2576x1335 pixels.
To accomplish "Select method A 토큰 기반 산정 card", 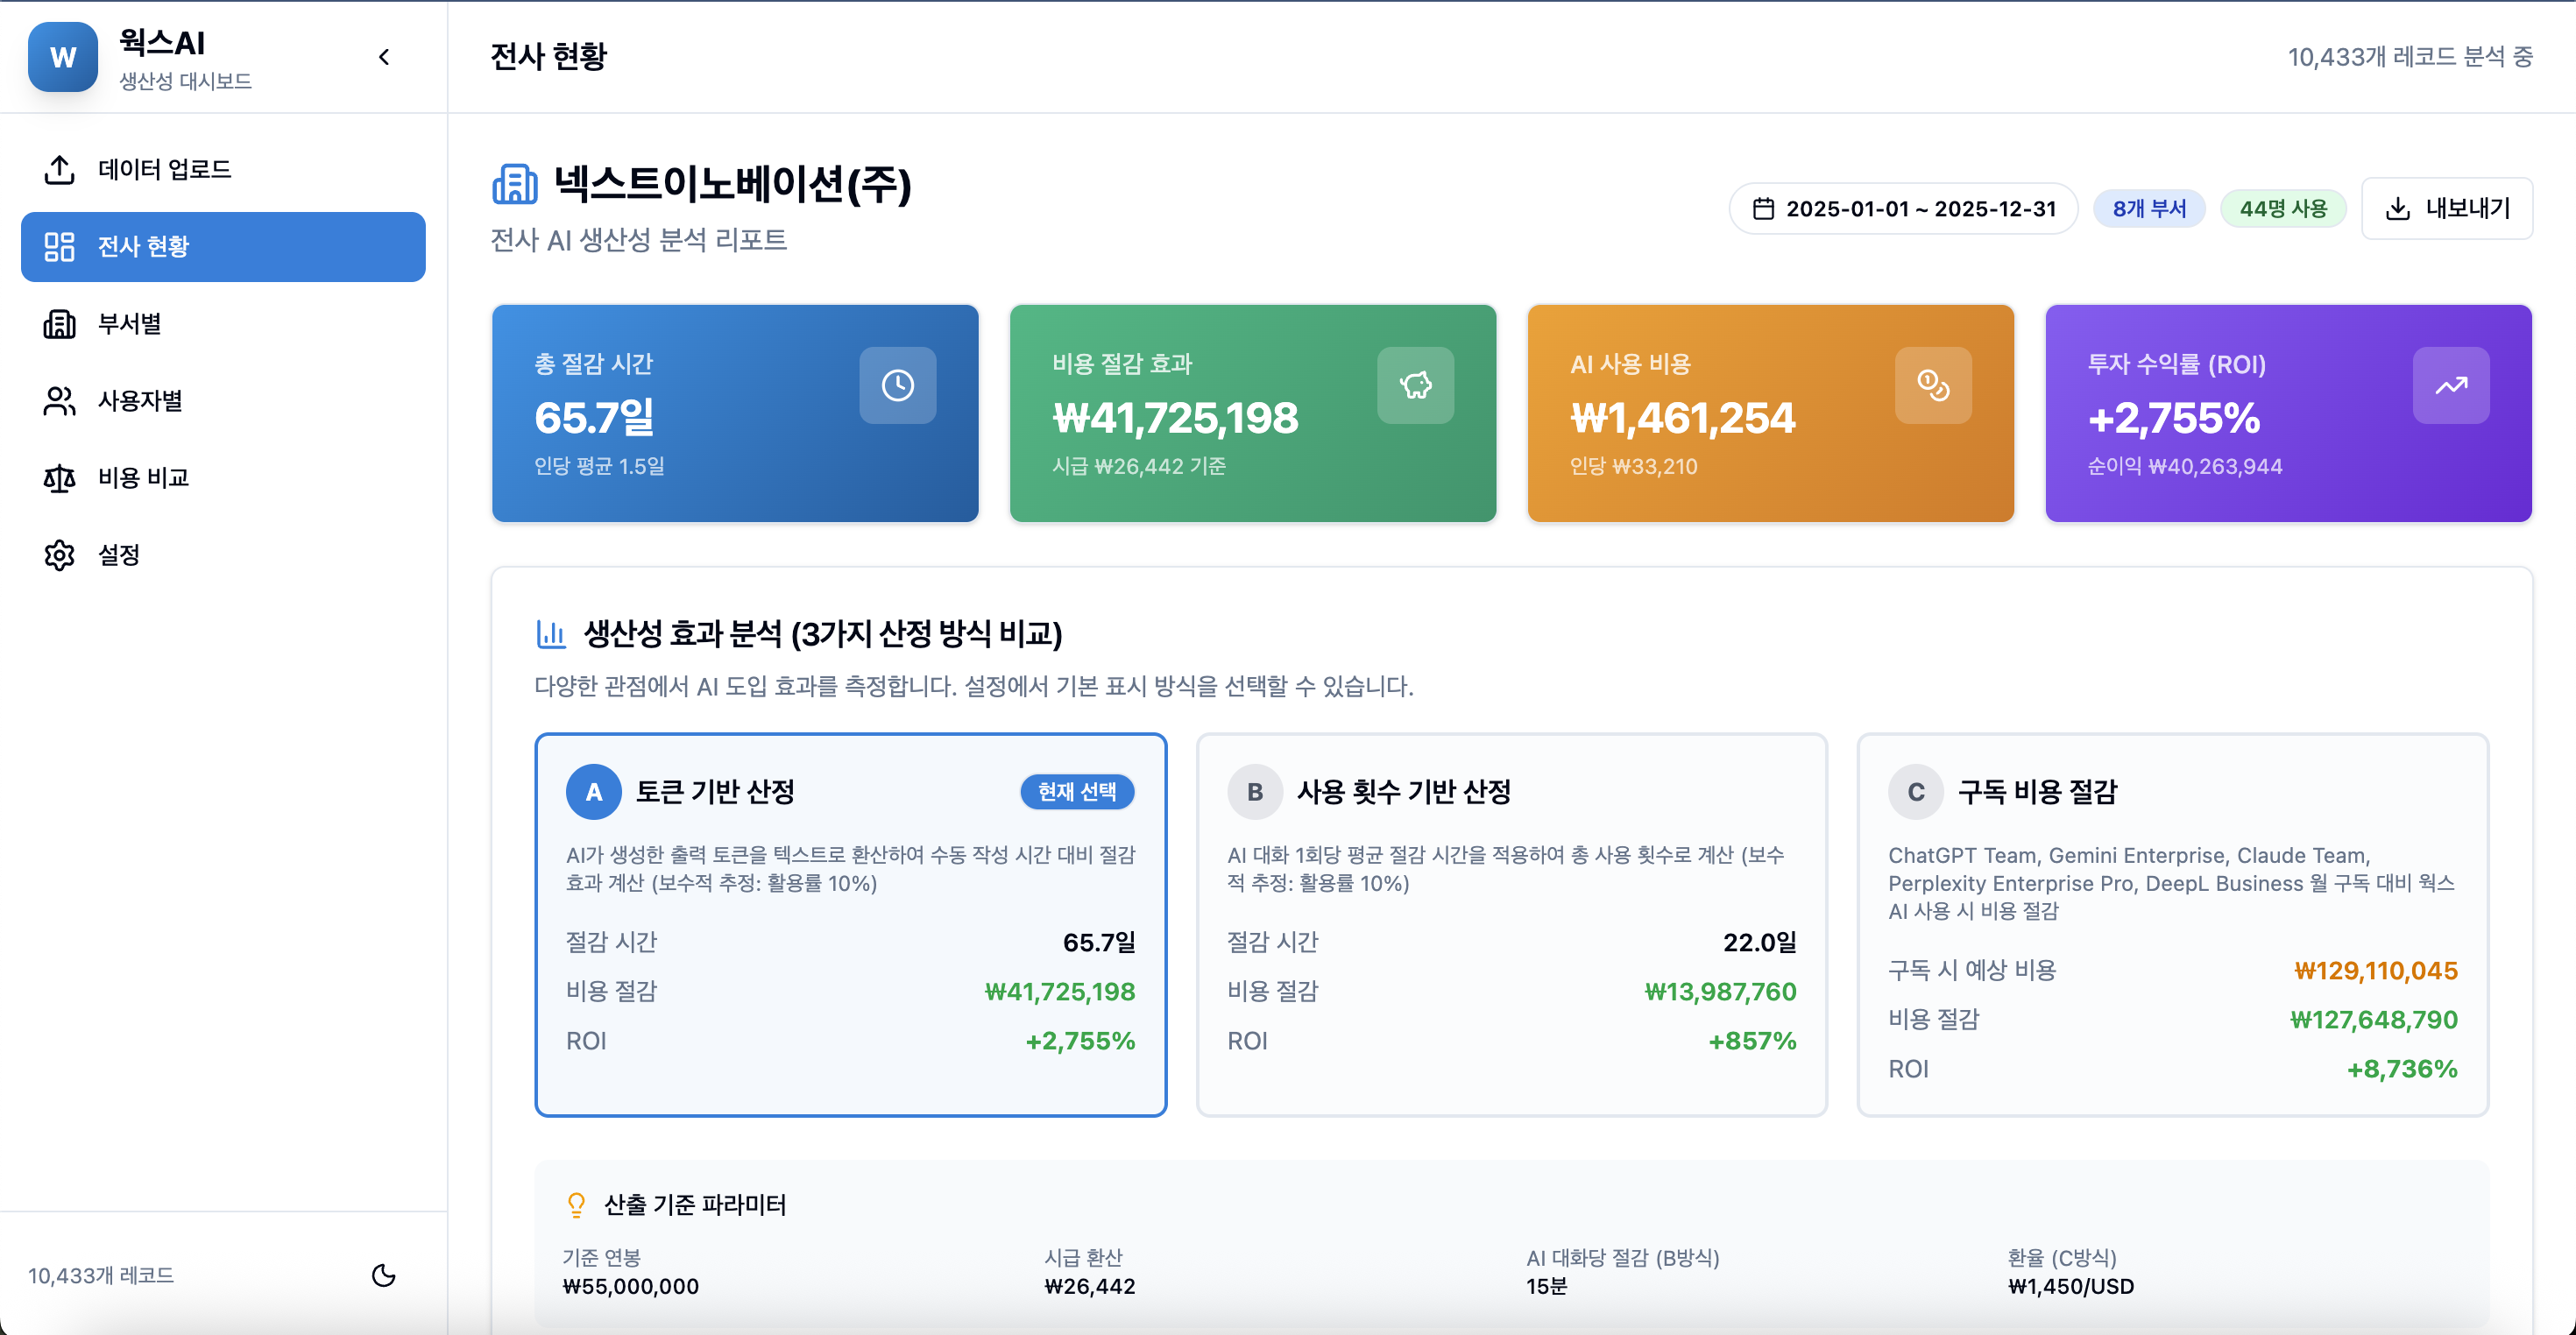I will (850, 924).
